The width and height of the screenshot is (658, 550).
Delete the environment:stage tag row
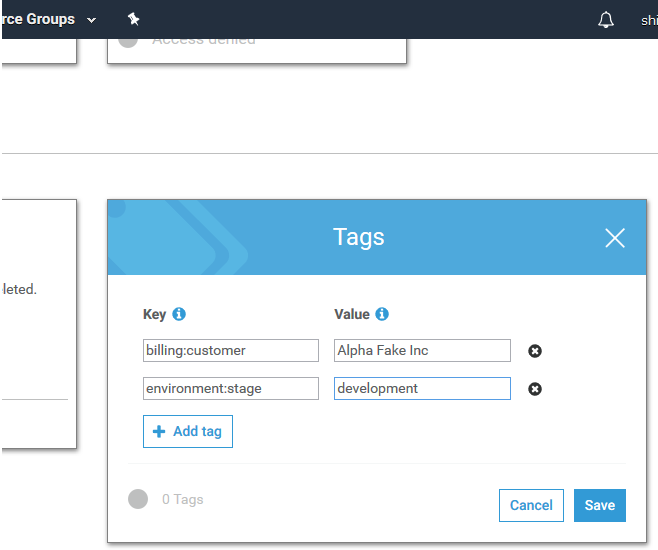(535, 389)
